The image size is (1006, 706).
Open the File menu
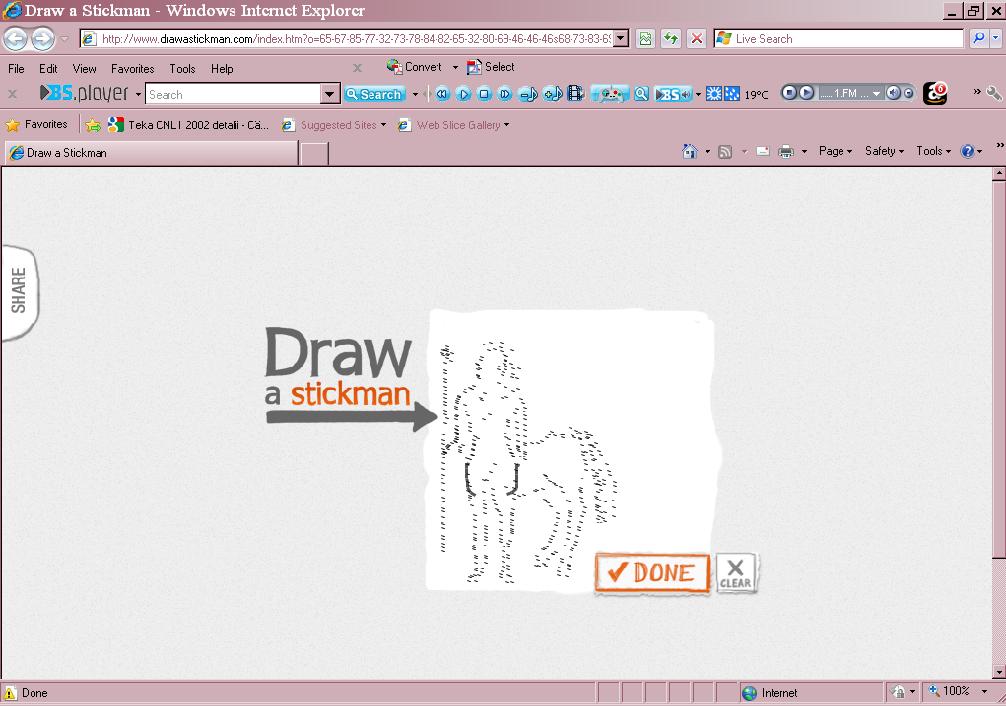16,69
